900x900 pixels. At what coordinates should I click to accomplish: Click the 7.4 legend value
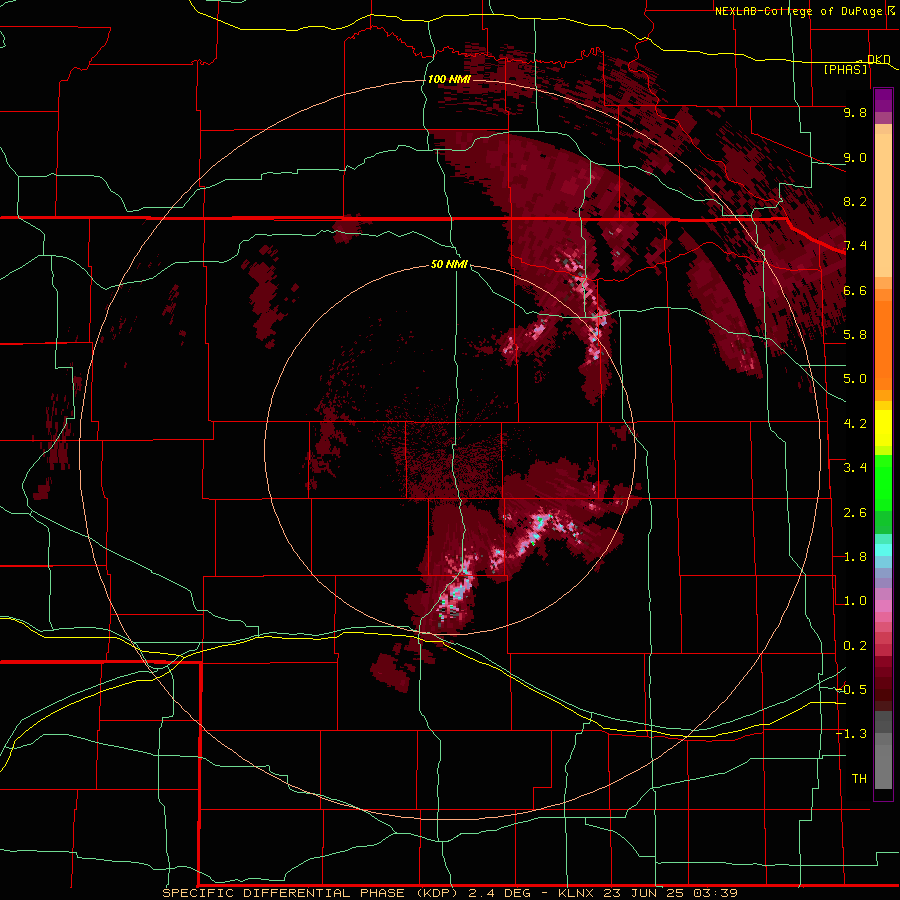(855, 246)
